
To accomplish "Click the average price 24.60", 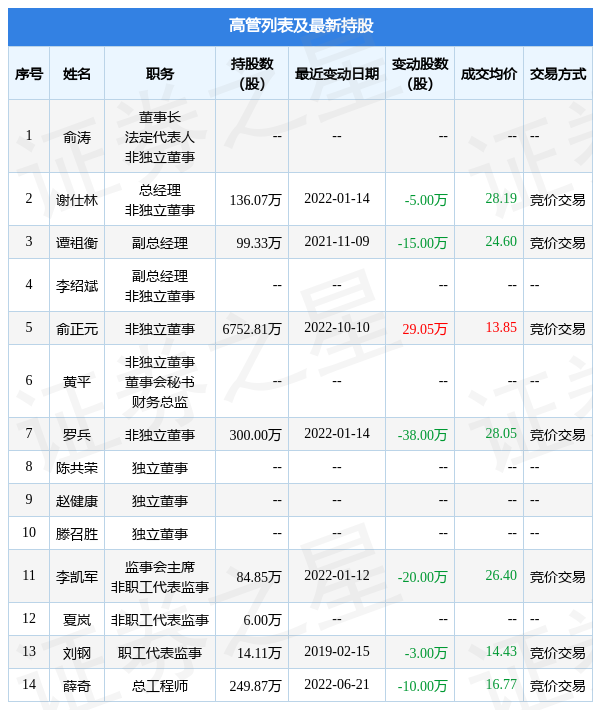I will (501, 241).
